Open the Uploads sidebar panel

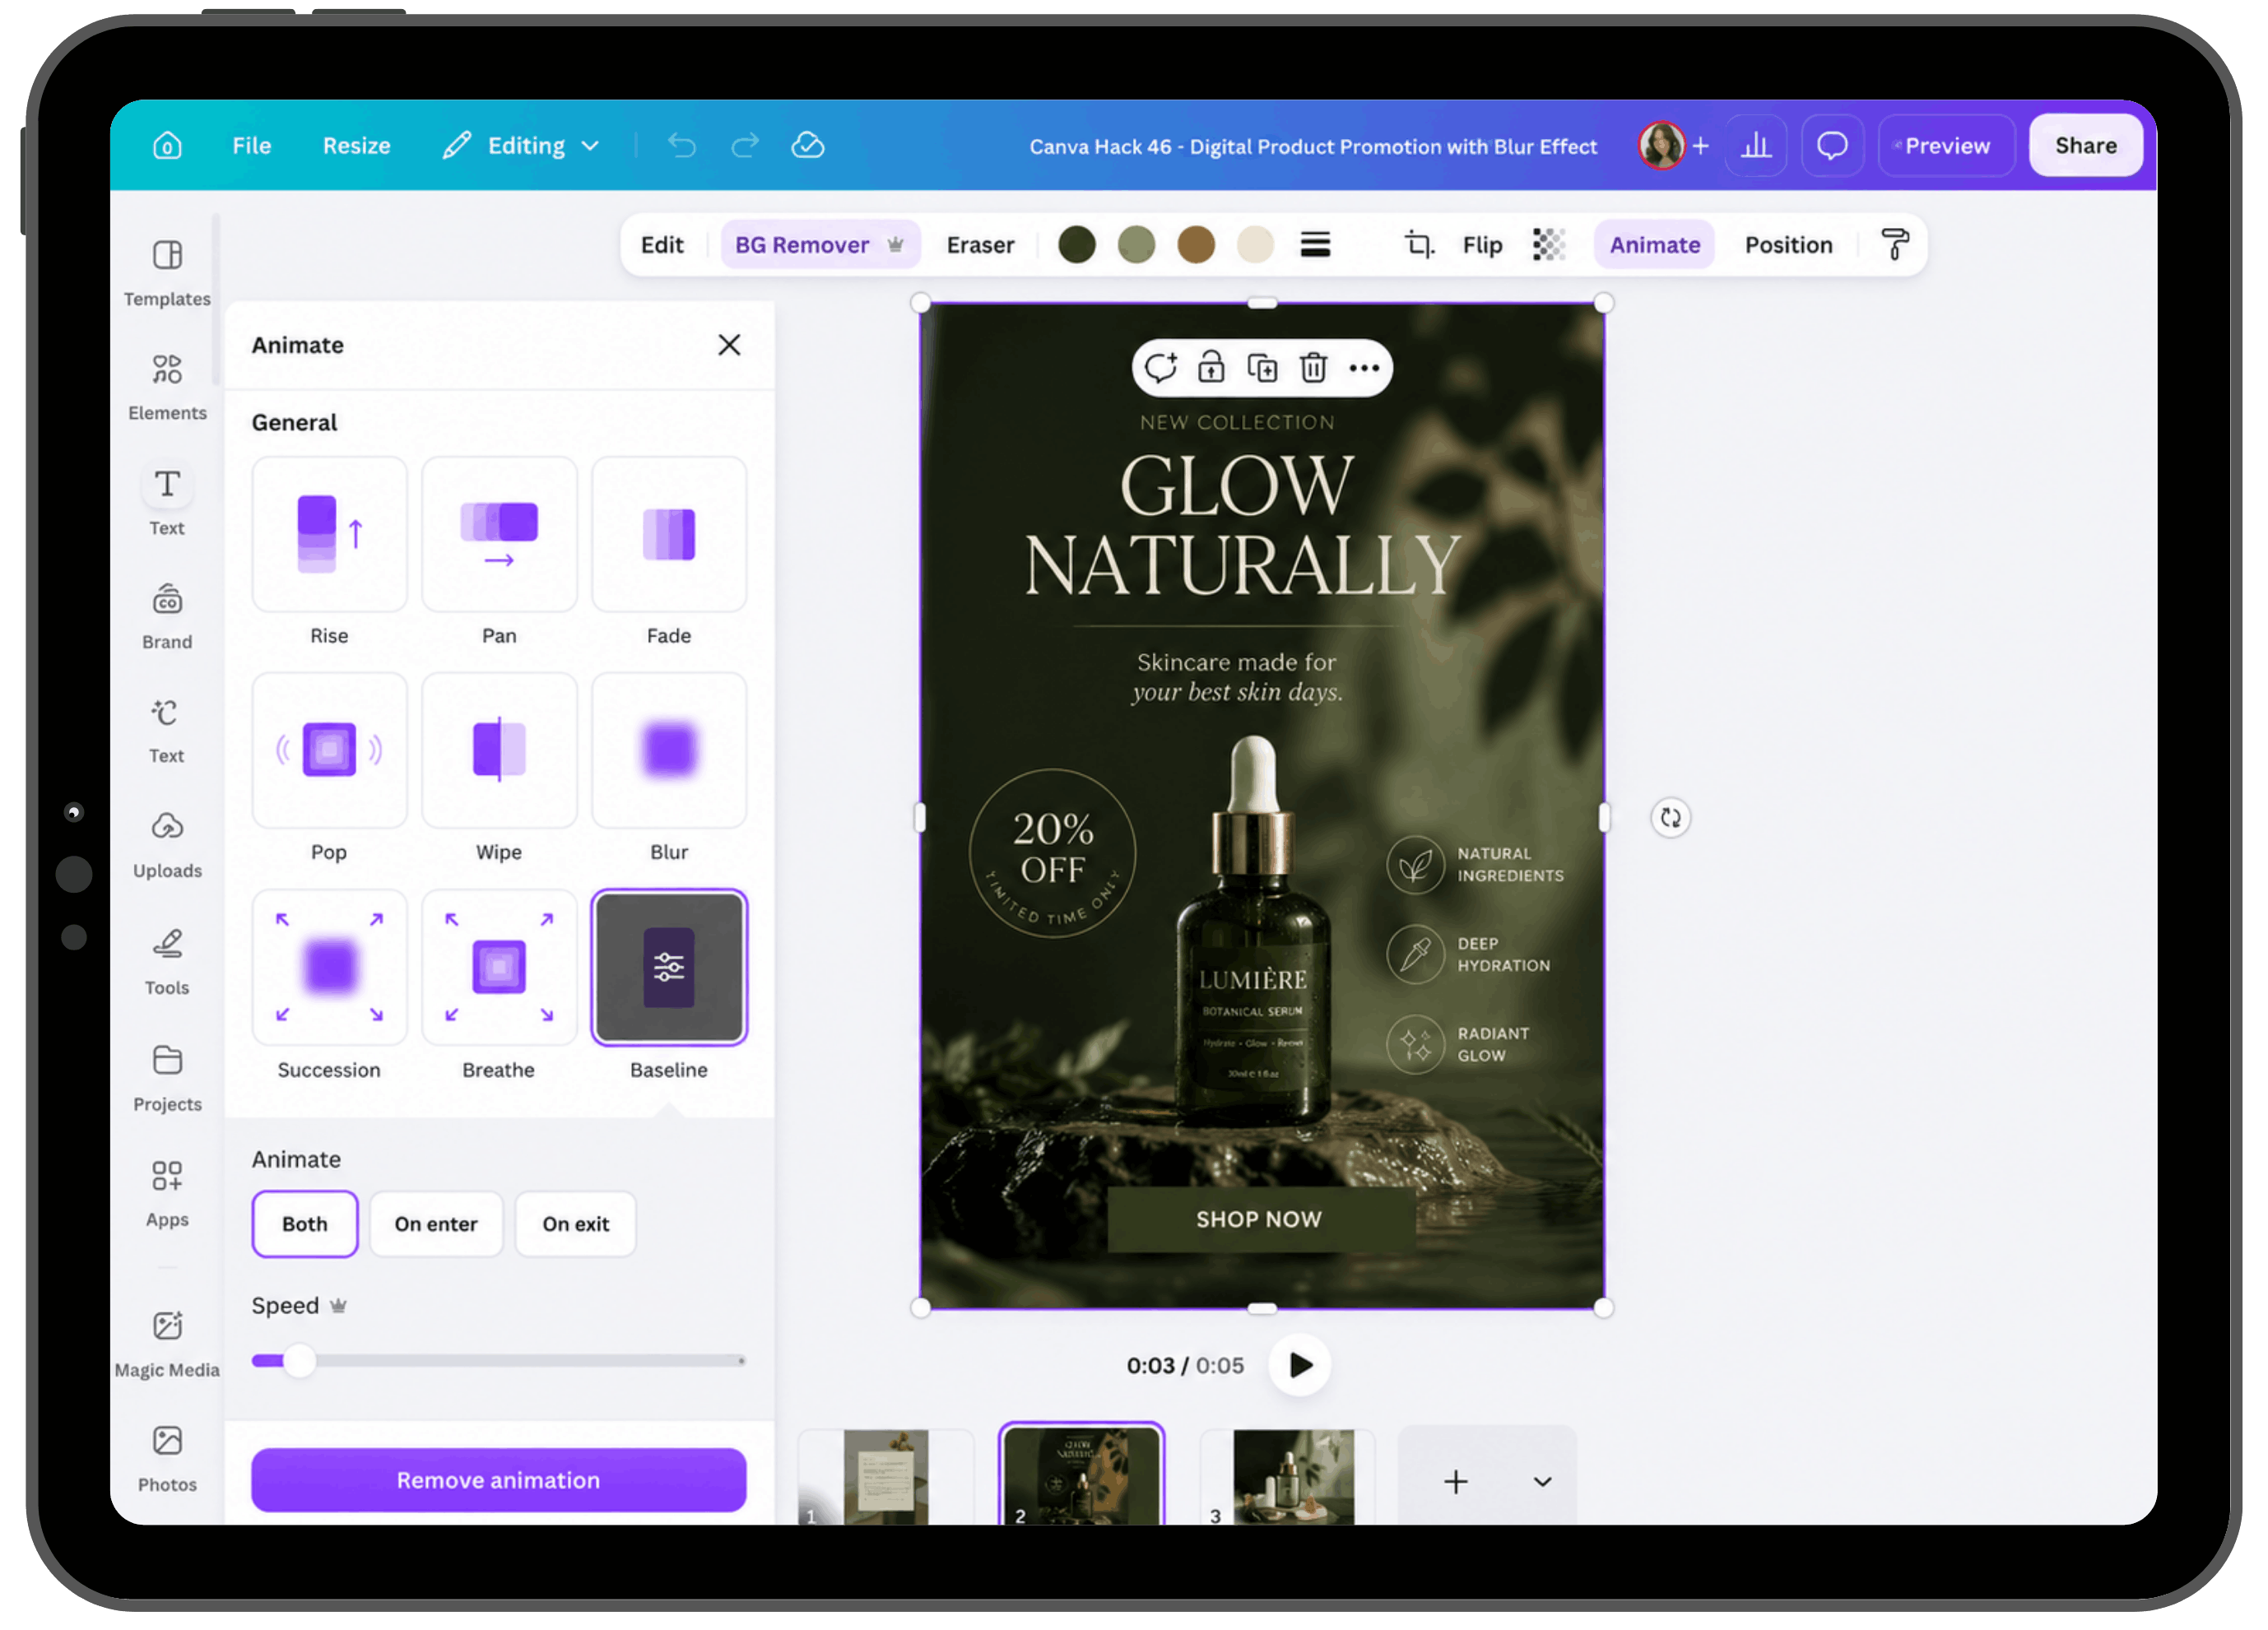click(167, 846)
